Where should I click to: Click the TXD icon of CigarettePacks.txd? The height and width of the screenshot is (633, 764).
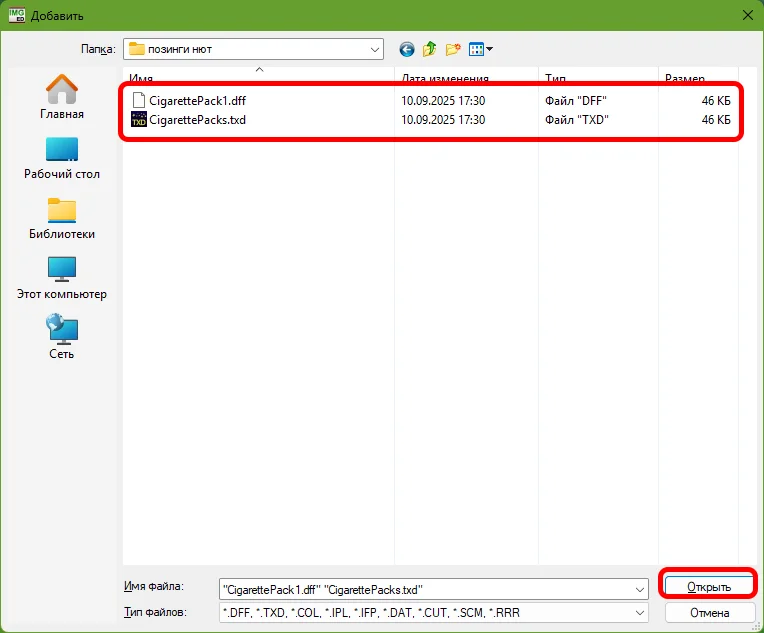click(139, 119)
